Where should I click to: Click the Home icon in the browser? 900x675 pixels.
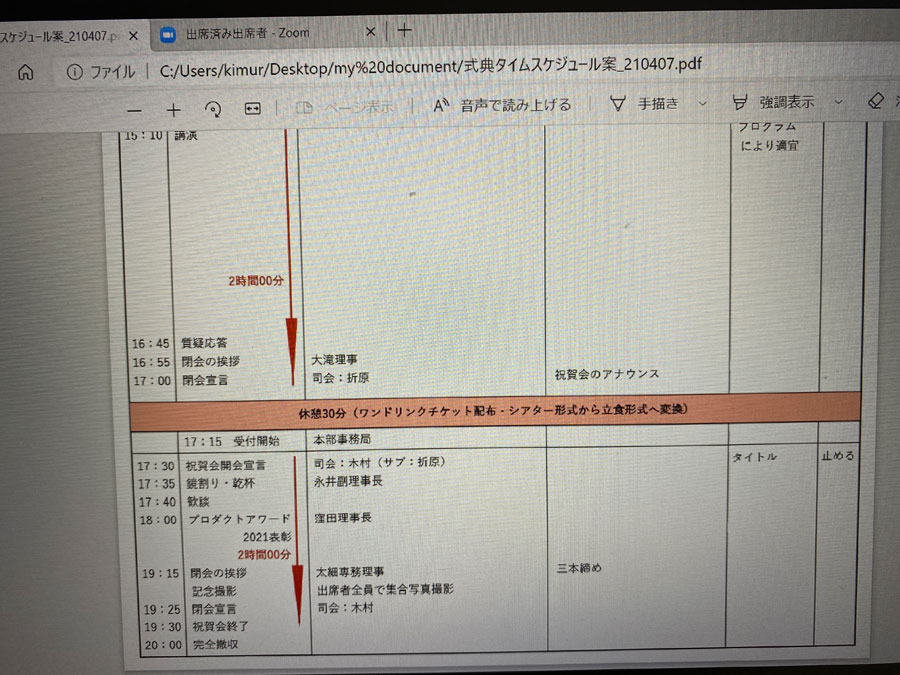[x=25, y=72]
